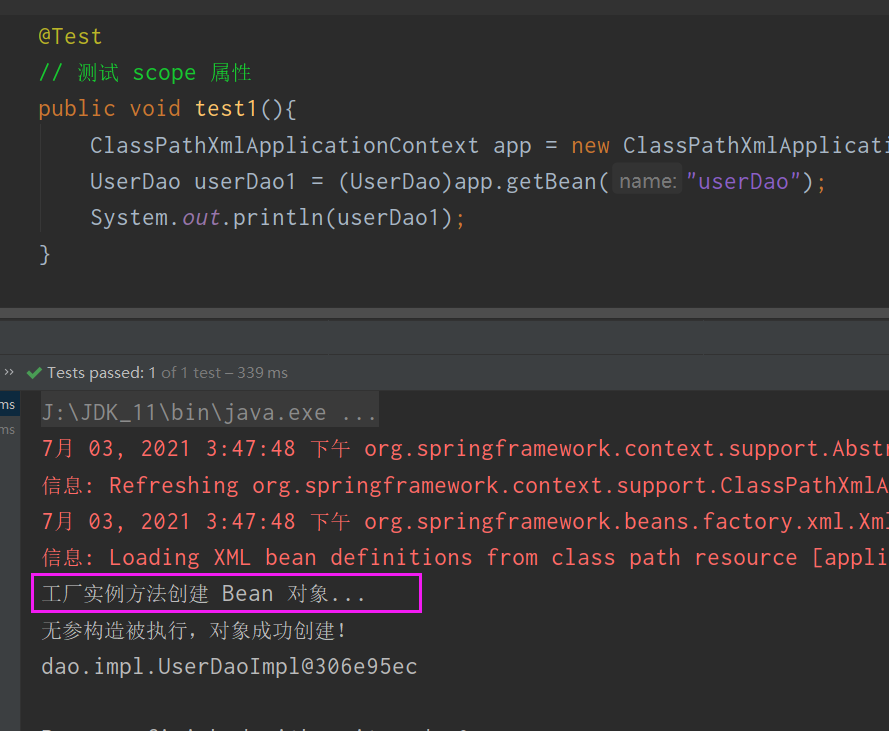Viewport: 889px width, 731px height.
Task: Click the 'new' keyword in the app assignment
Action: coord(590,146)
